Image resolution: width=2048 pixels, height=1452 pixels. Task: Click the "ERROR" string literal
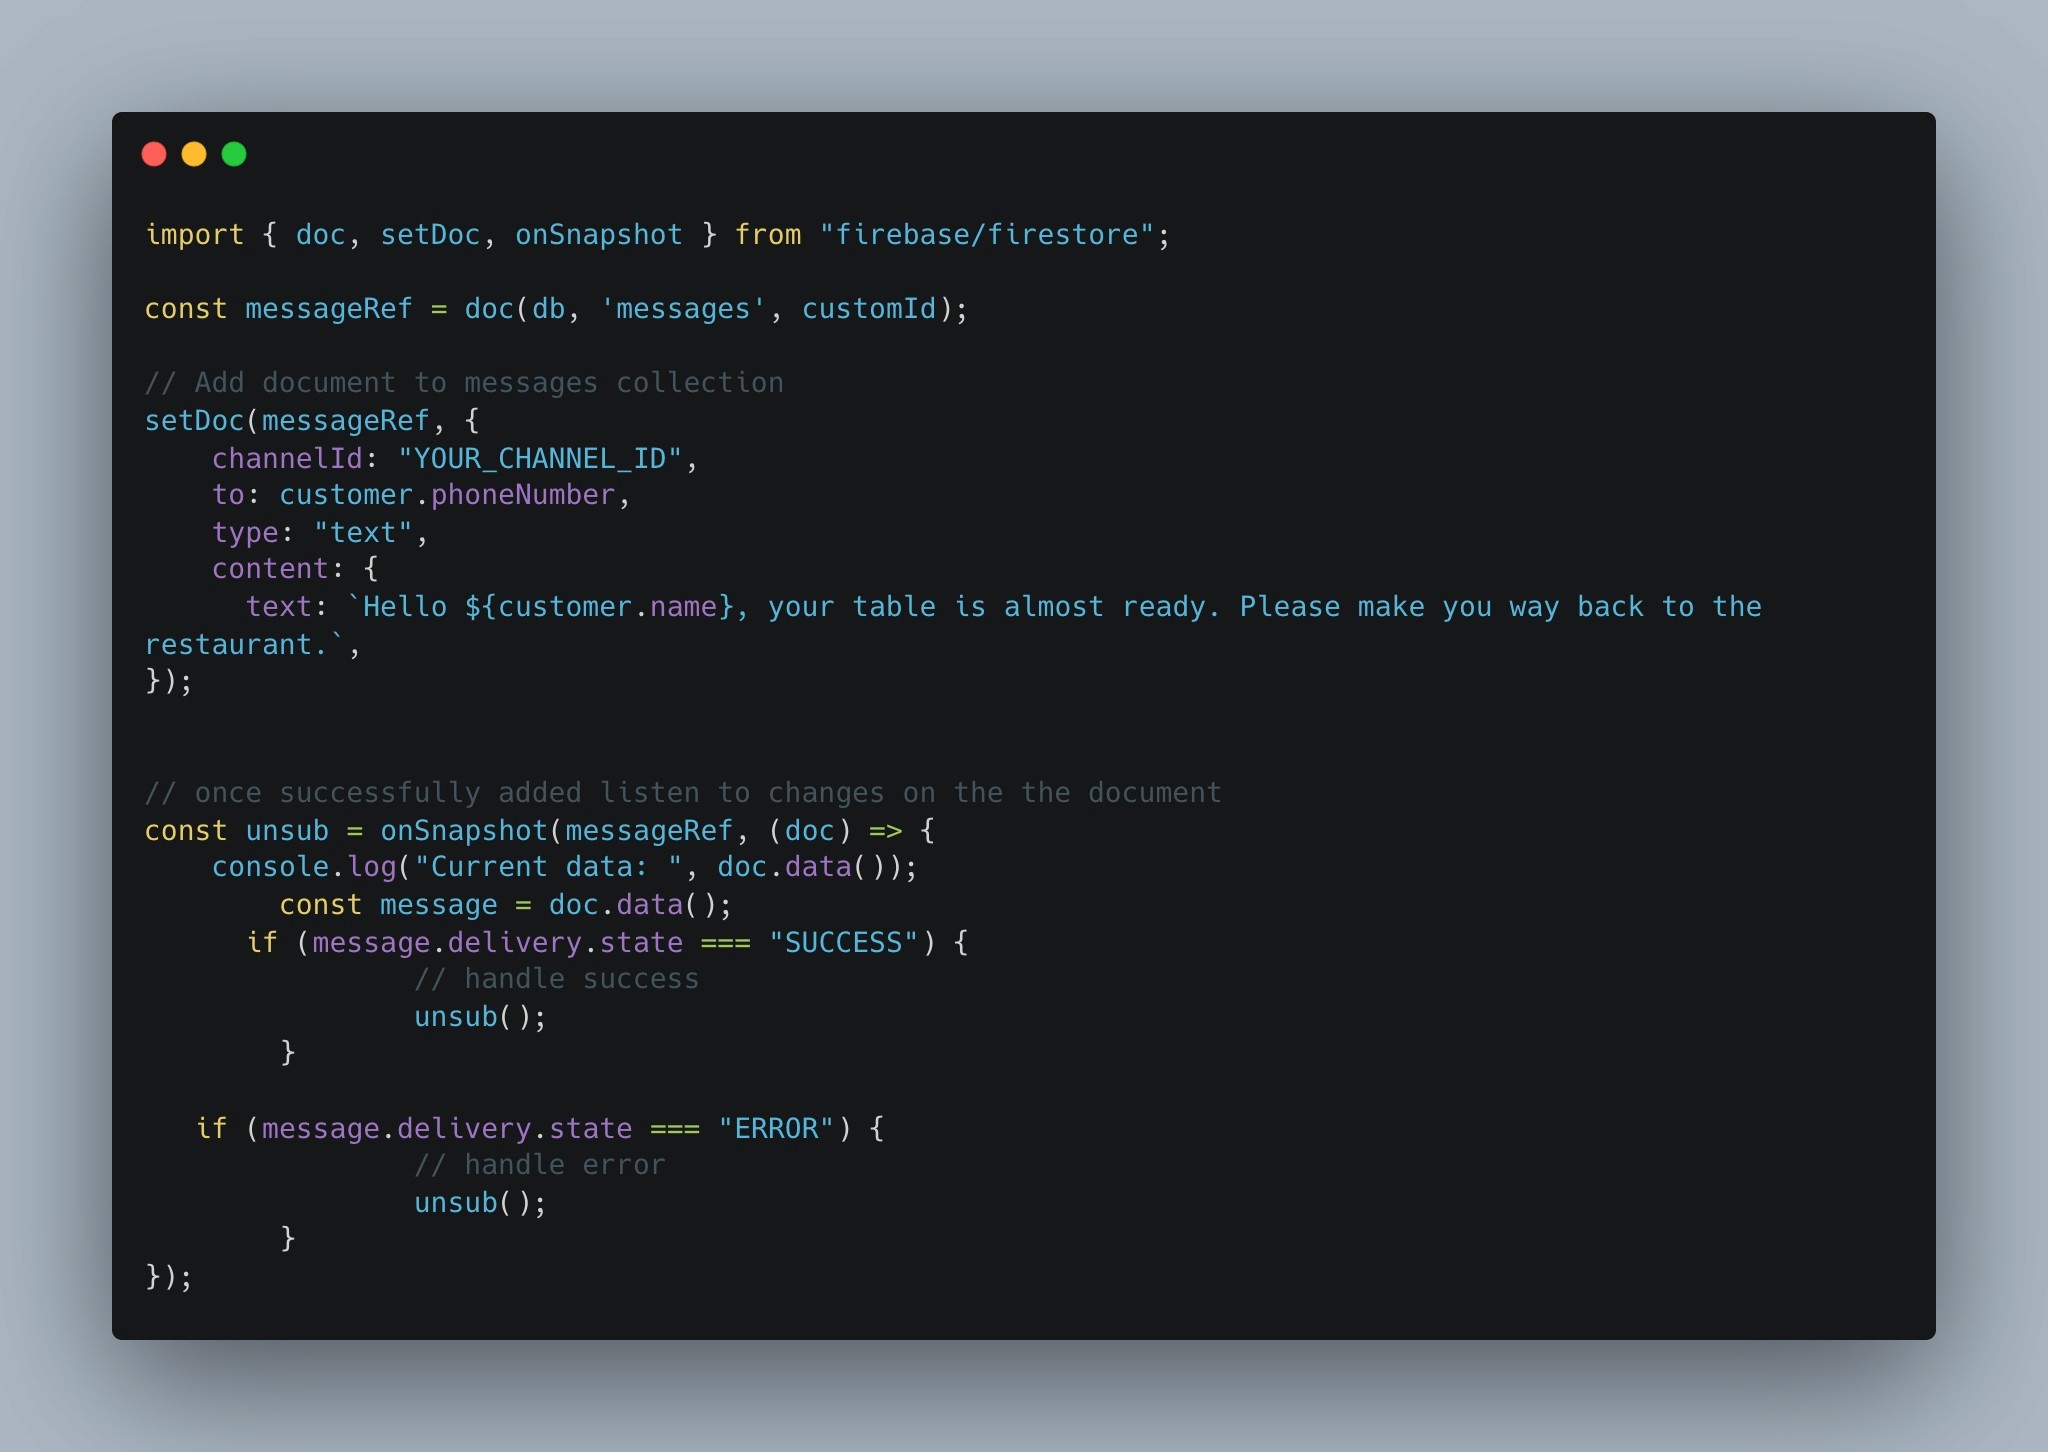[776, 1129]
